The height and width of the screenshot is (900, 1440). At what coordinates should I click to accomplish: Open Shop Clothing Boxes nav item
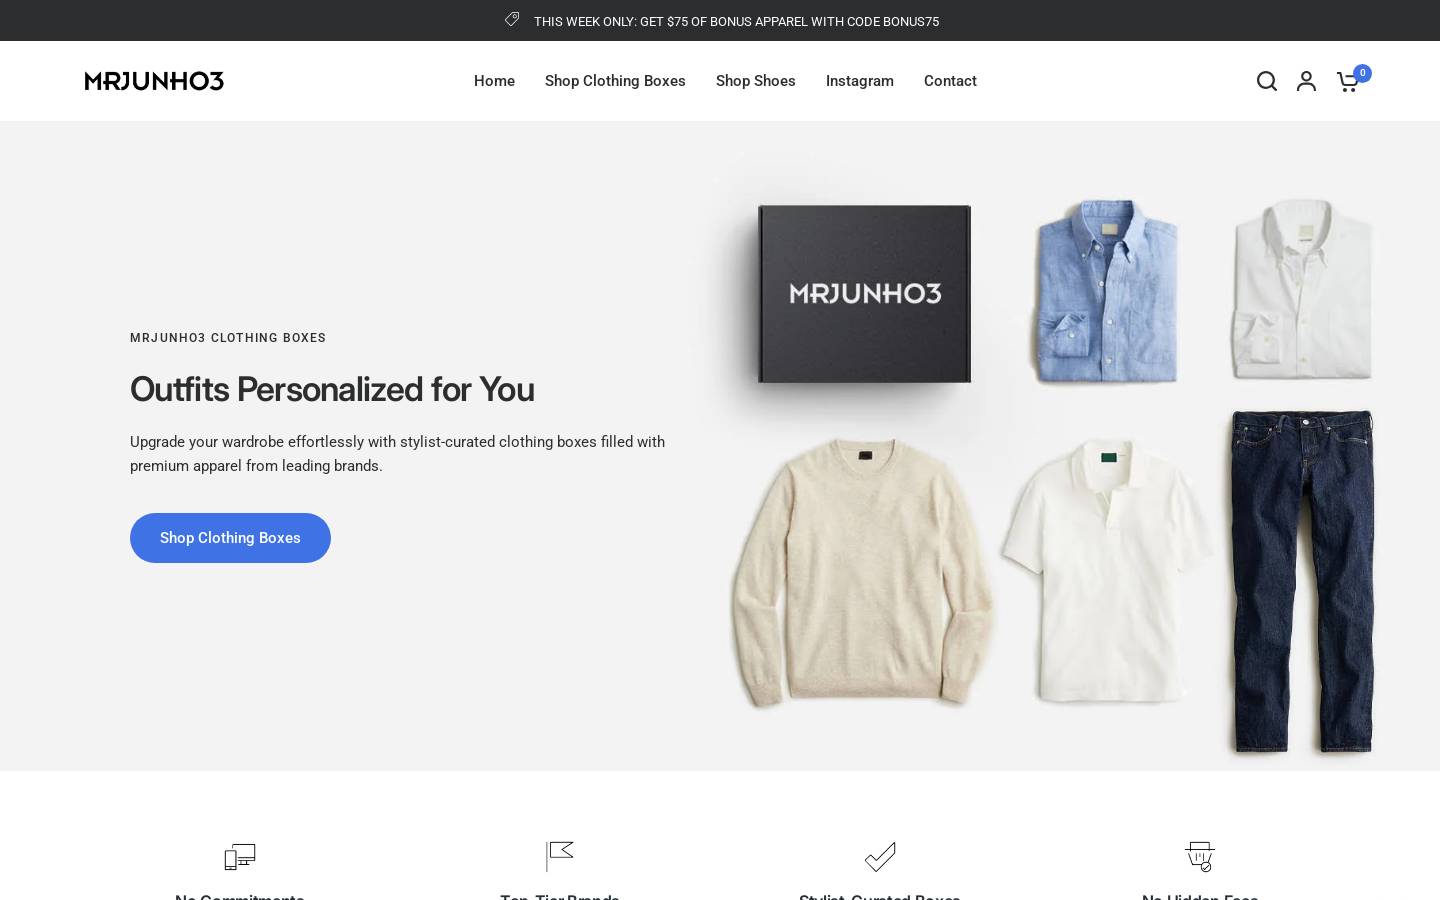click(615, 81)
